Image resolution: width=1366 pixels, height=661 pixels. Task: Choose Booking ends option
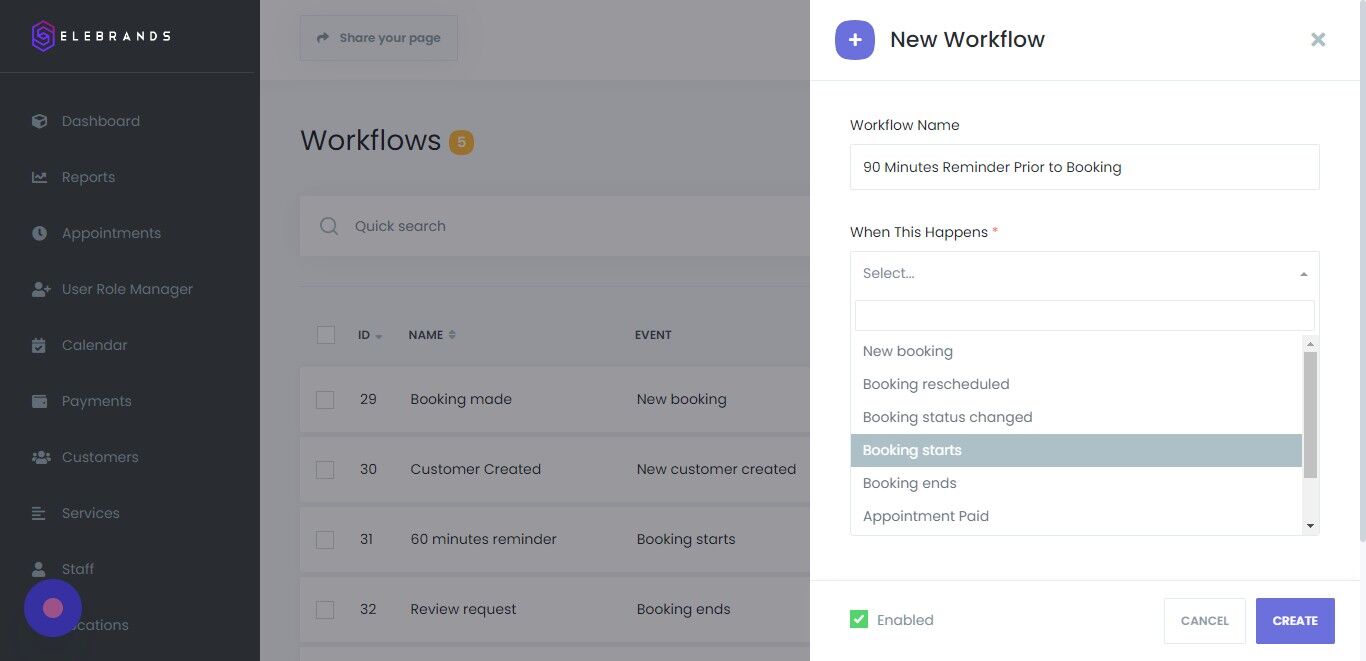pos(1076,483)
